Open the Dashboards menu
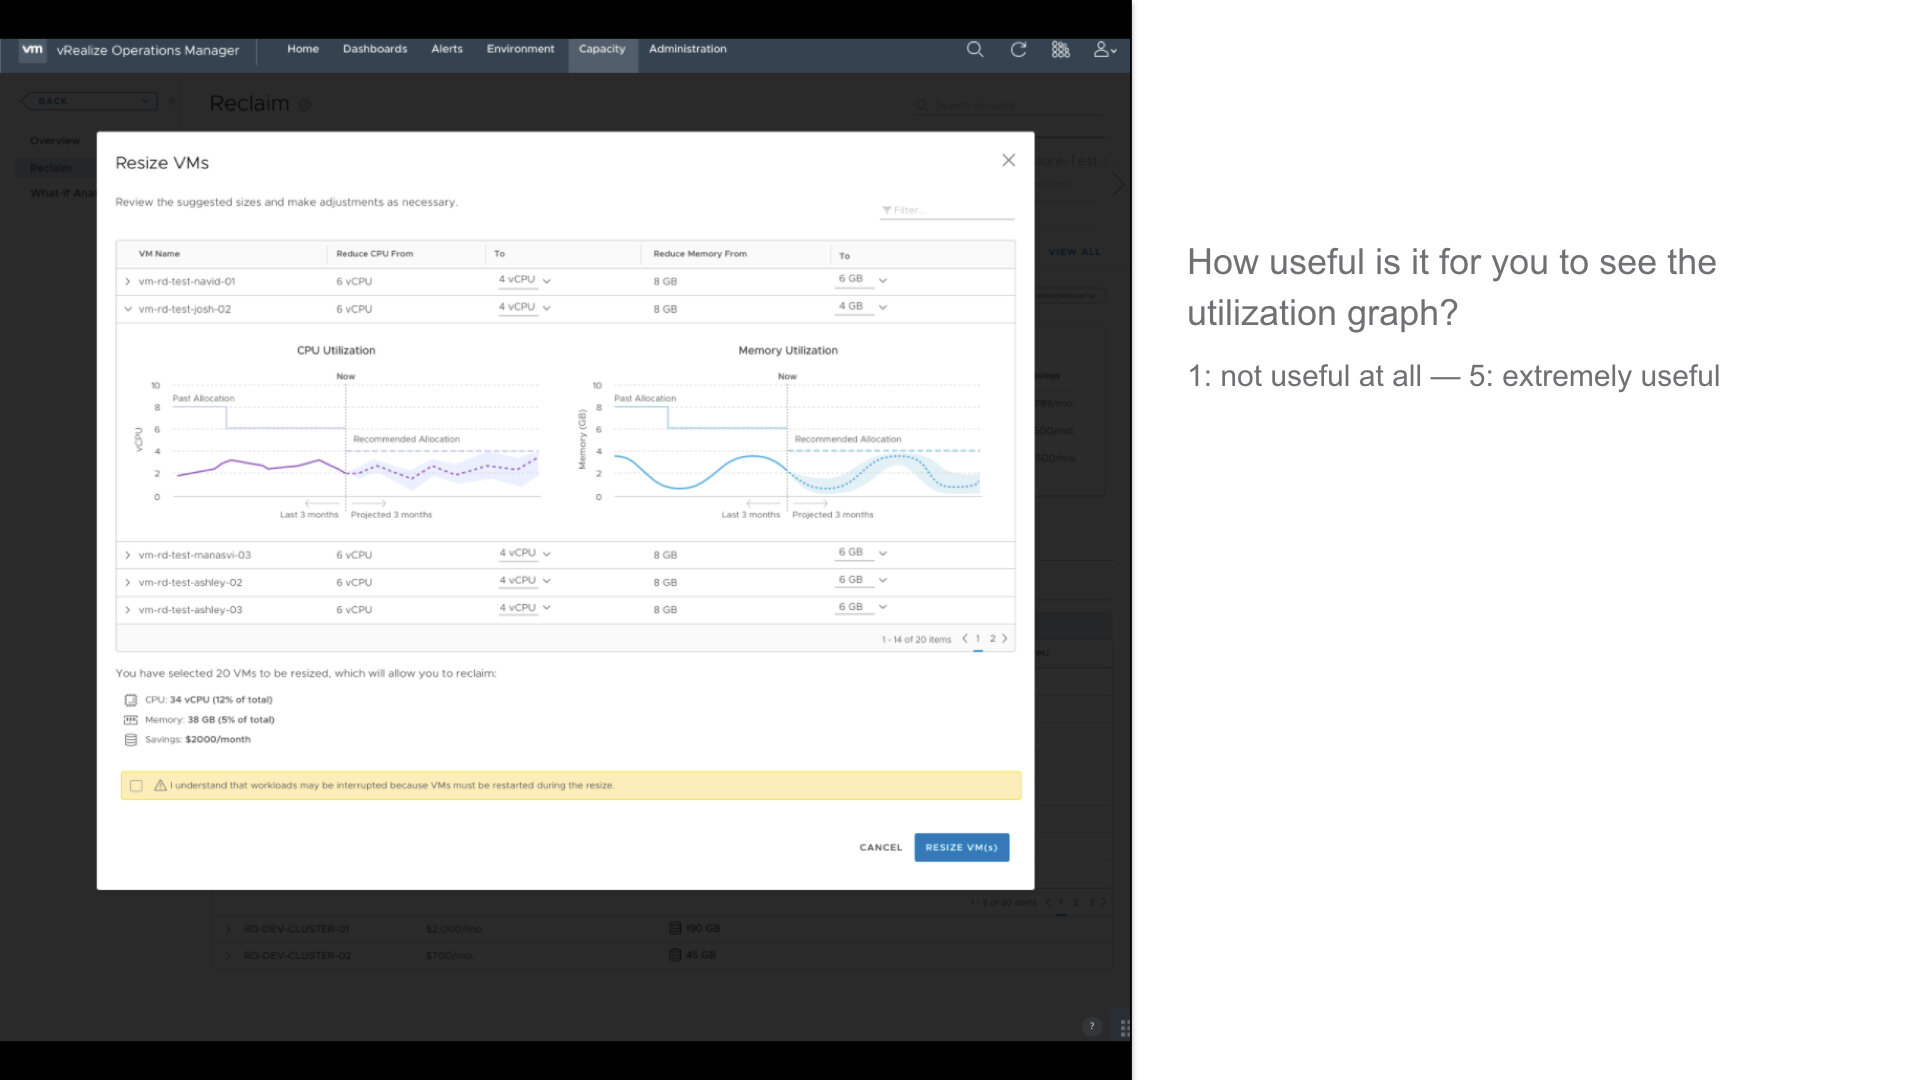 [375, 49]
